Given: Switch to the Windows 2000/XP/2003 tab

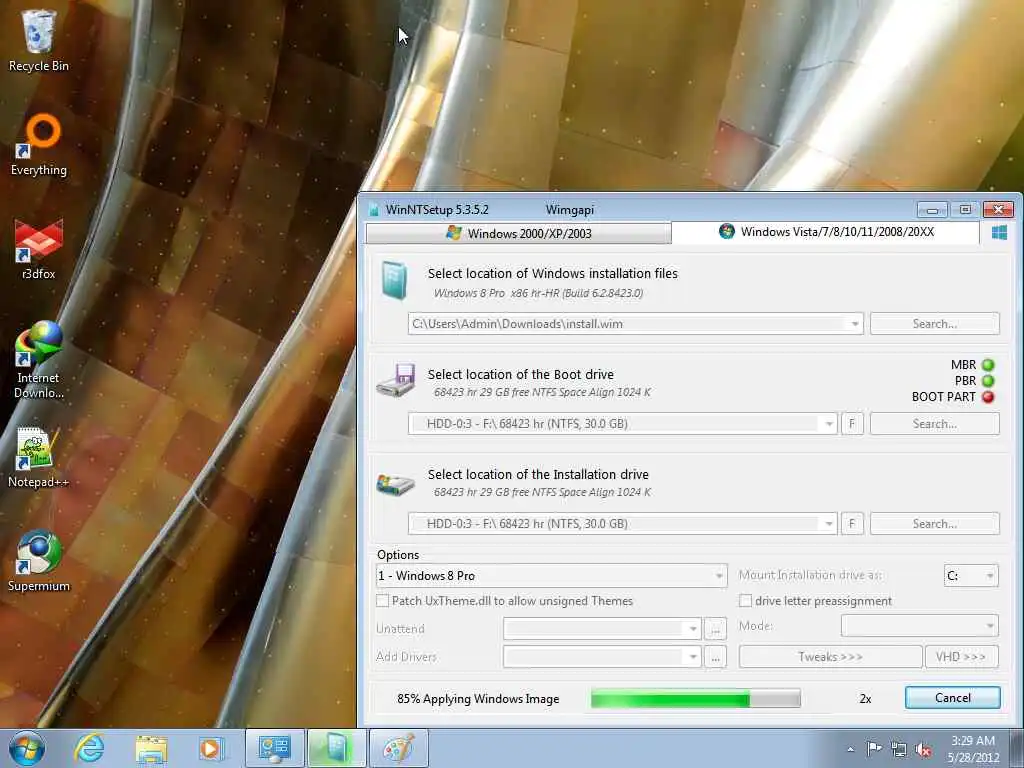Looking at the screenshot, I should pos(519,233).
